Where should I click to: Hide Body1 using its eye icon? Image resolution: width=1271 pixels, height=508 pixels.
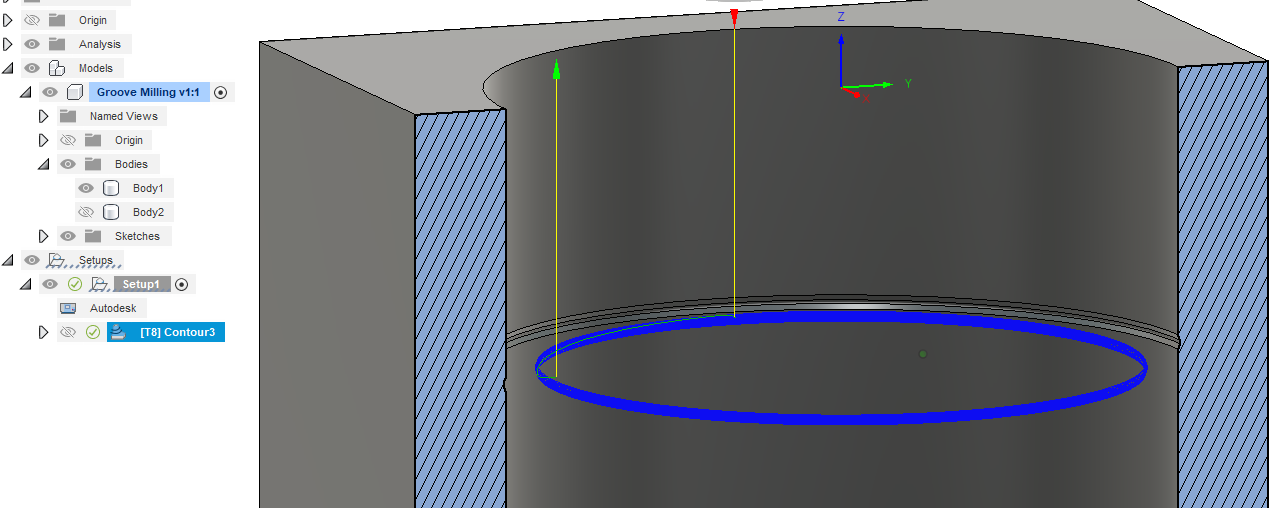click(86, 188)
